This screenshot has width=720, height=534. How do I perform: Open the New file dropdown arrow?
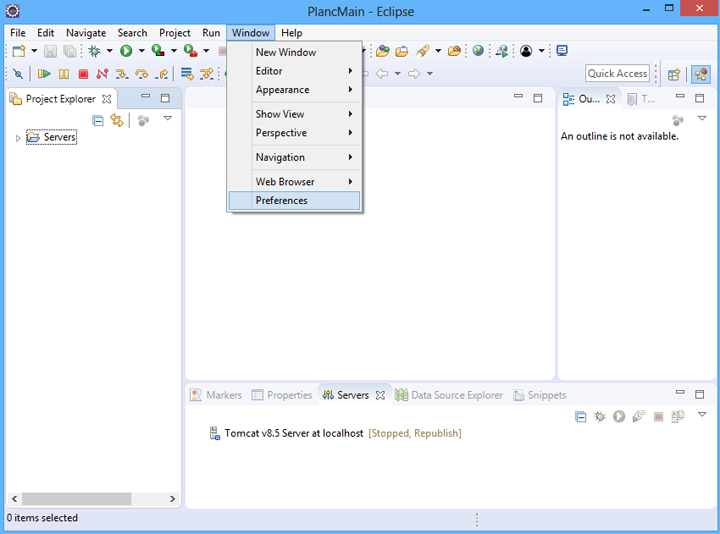click(34, 51)
